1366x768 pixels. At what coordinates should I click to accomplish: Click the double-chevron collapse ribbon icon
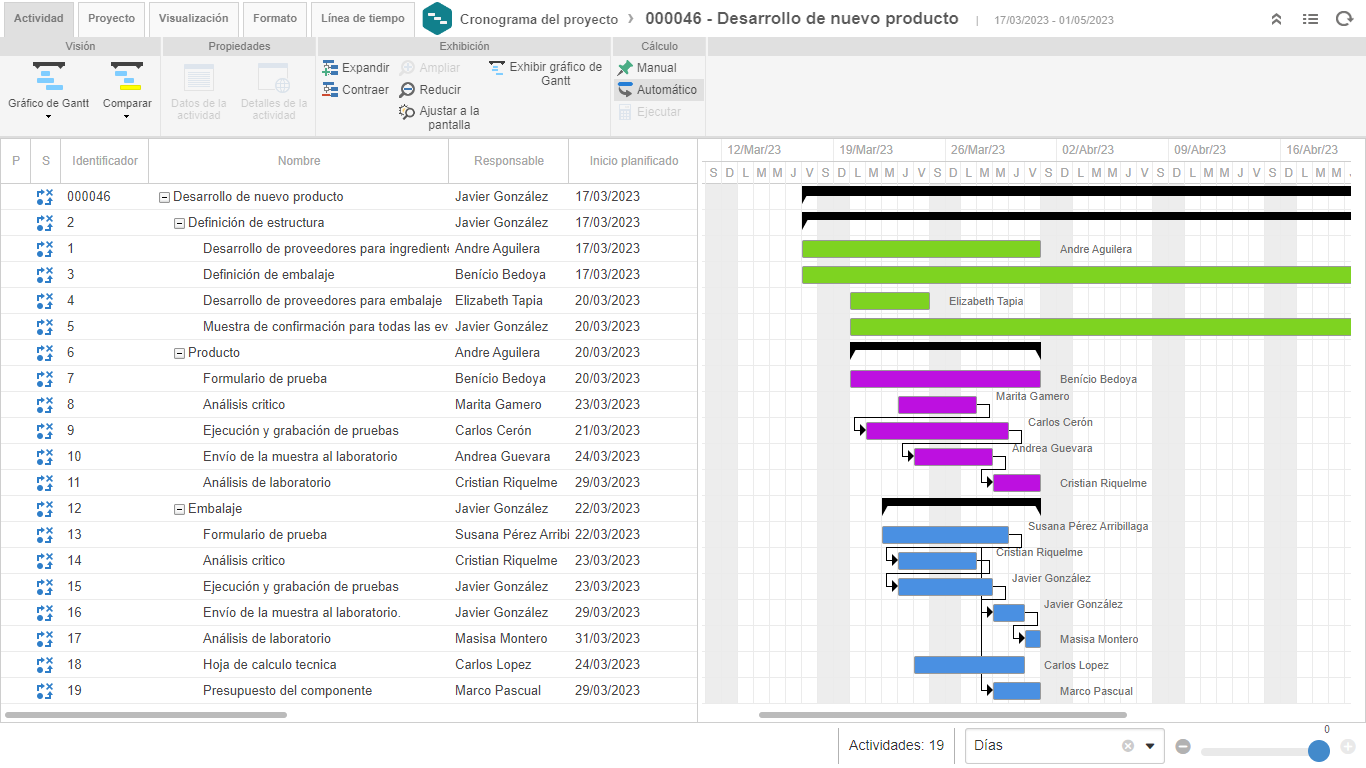pyautogui.click(x=1277, y=19)
